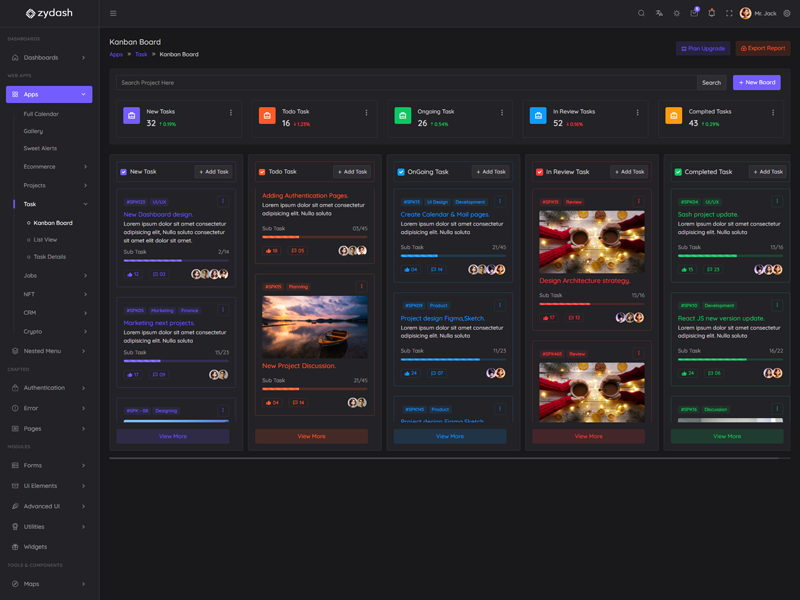Viewport: 800px width, 600px height.
Task: Toggle the Todo Task column checkbox
Action: pos(262,172)
